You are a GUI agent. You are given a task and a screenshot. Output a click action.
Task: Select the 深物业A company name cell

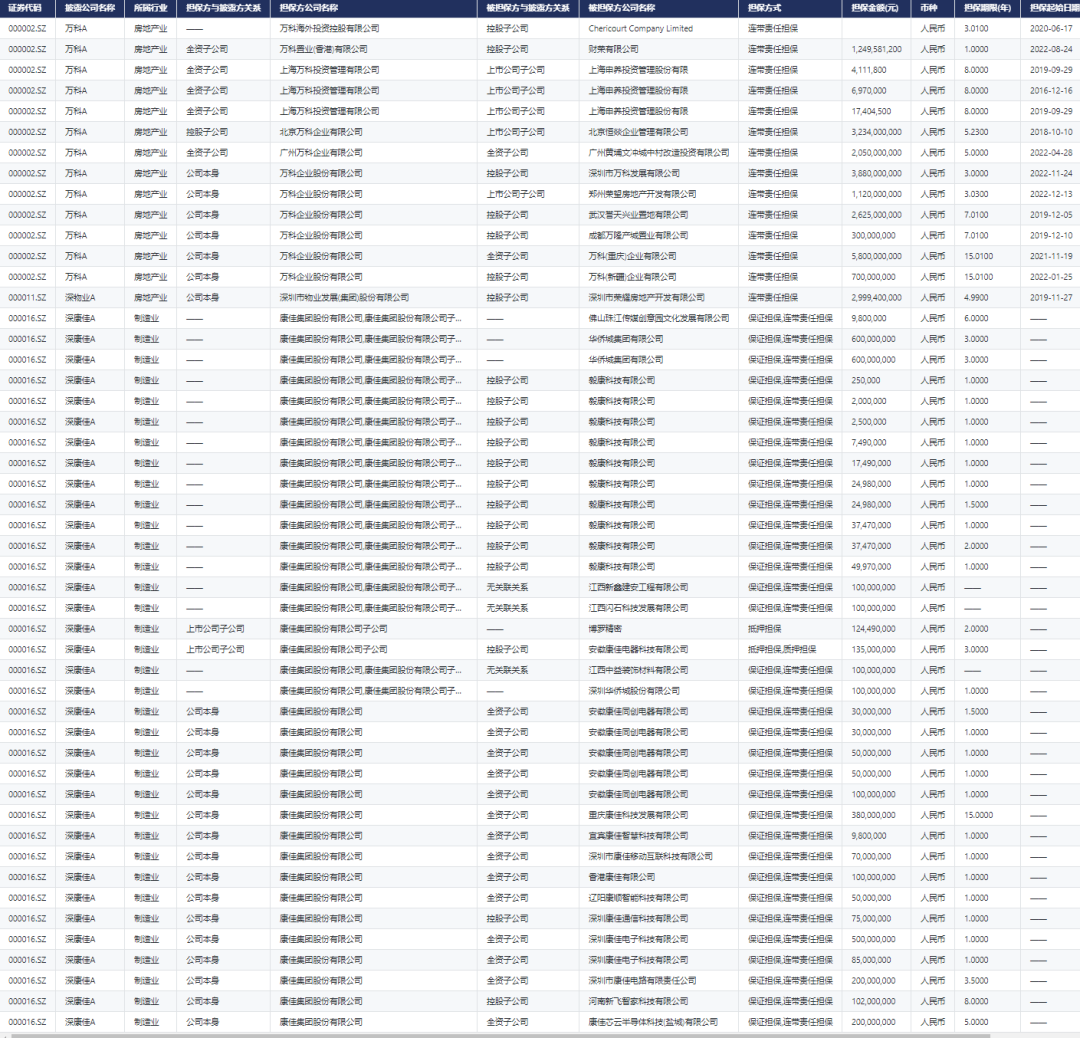point(80,298)
